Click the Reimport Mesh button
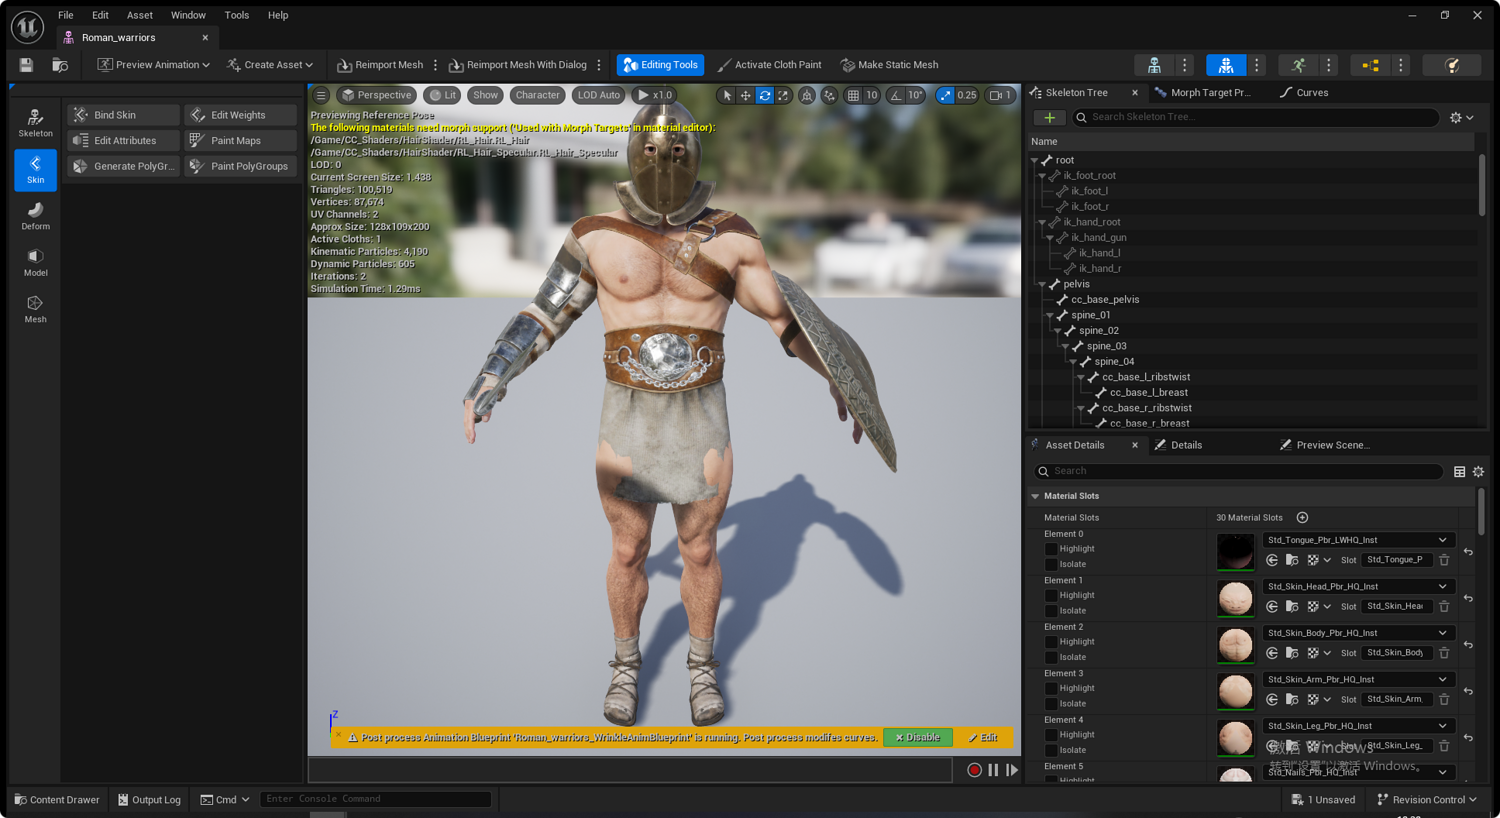This screenshot has height=818, width=1500. tap(380, 65)
